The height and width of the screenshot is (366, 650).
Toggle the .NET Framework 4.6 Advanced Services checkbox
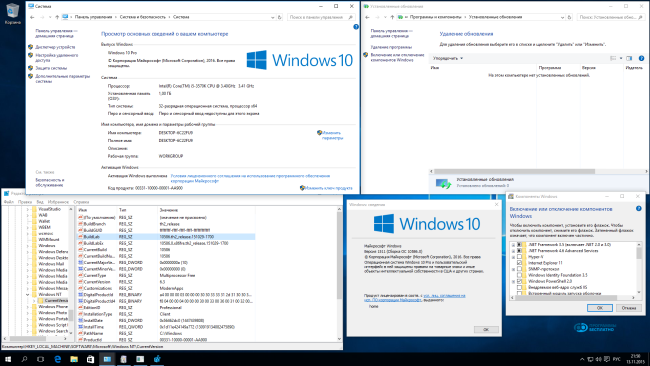pyautogui.click(x=519, y=251)
